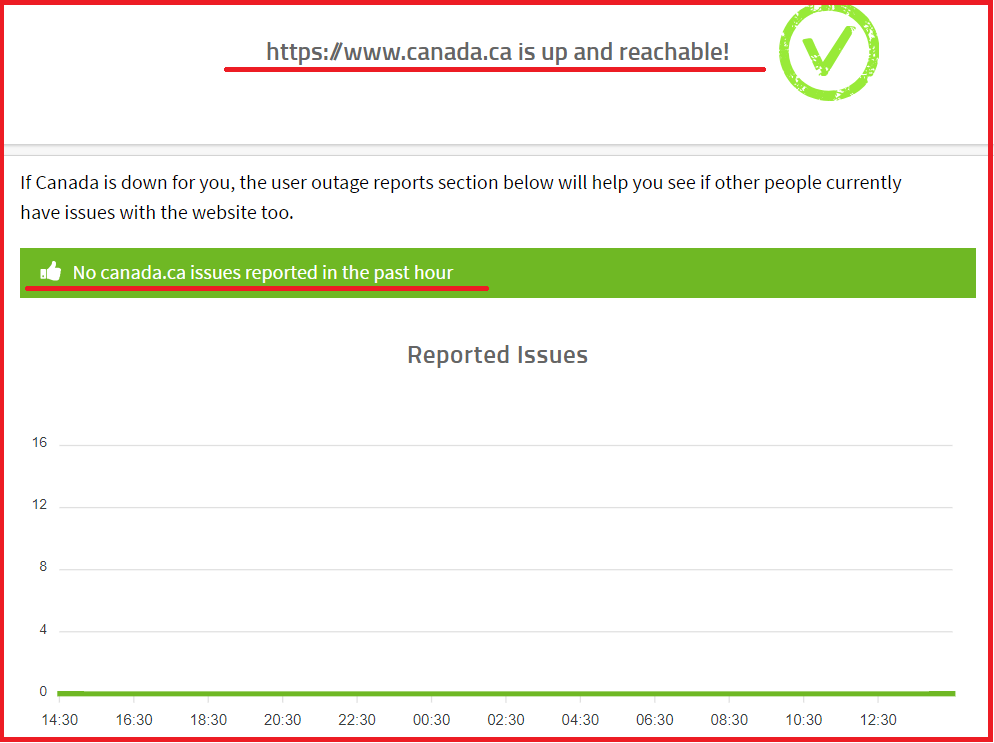Click the y-axis label 0
994x743 pixels.
(x=43, y=691)
